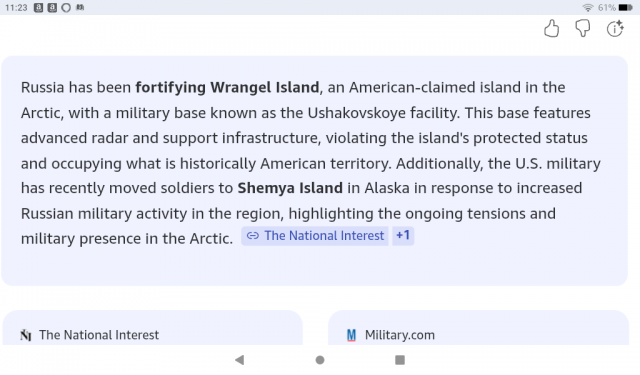Image resolution: width=640 pixels, height=375 pixels.
Task: Expand the +1 additional sources chip
Action: pos(403,236)
